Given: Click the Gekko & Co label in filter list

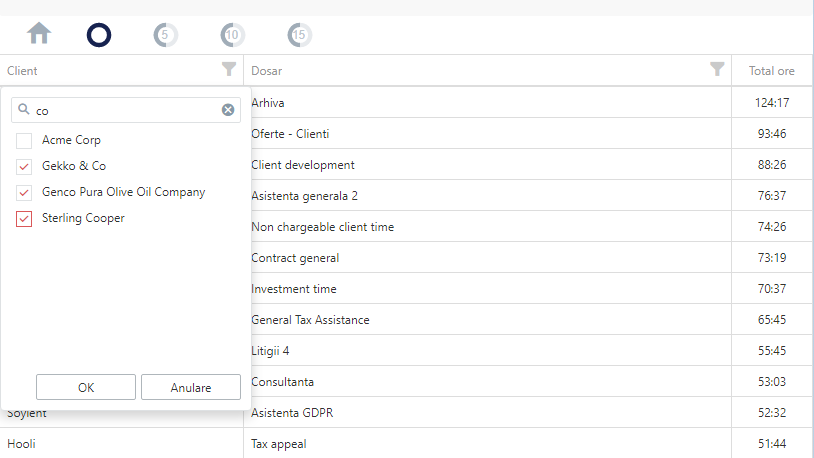Looking at the screenshot, I should point(74,166).
